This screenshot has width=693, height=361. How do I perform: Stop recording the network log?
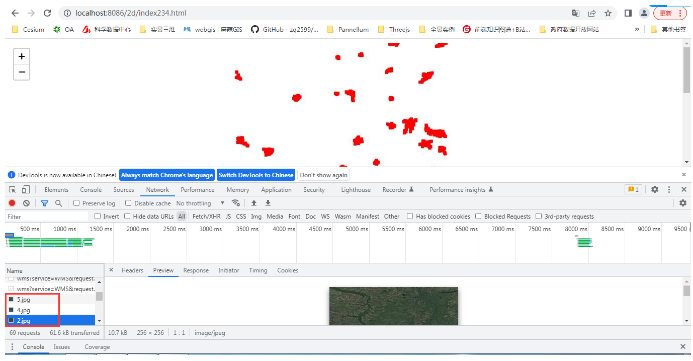[12, 203]
